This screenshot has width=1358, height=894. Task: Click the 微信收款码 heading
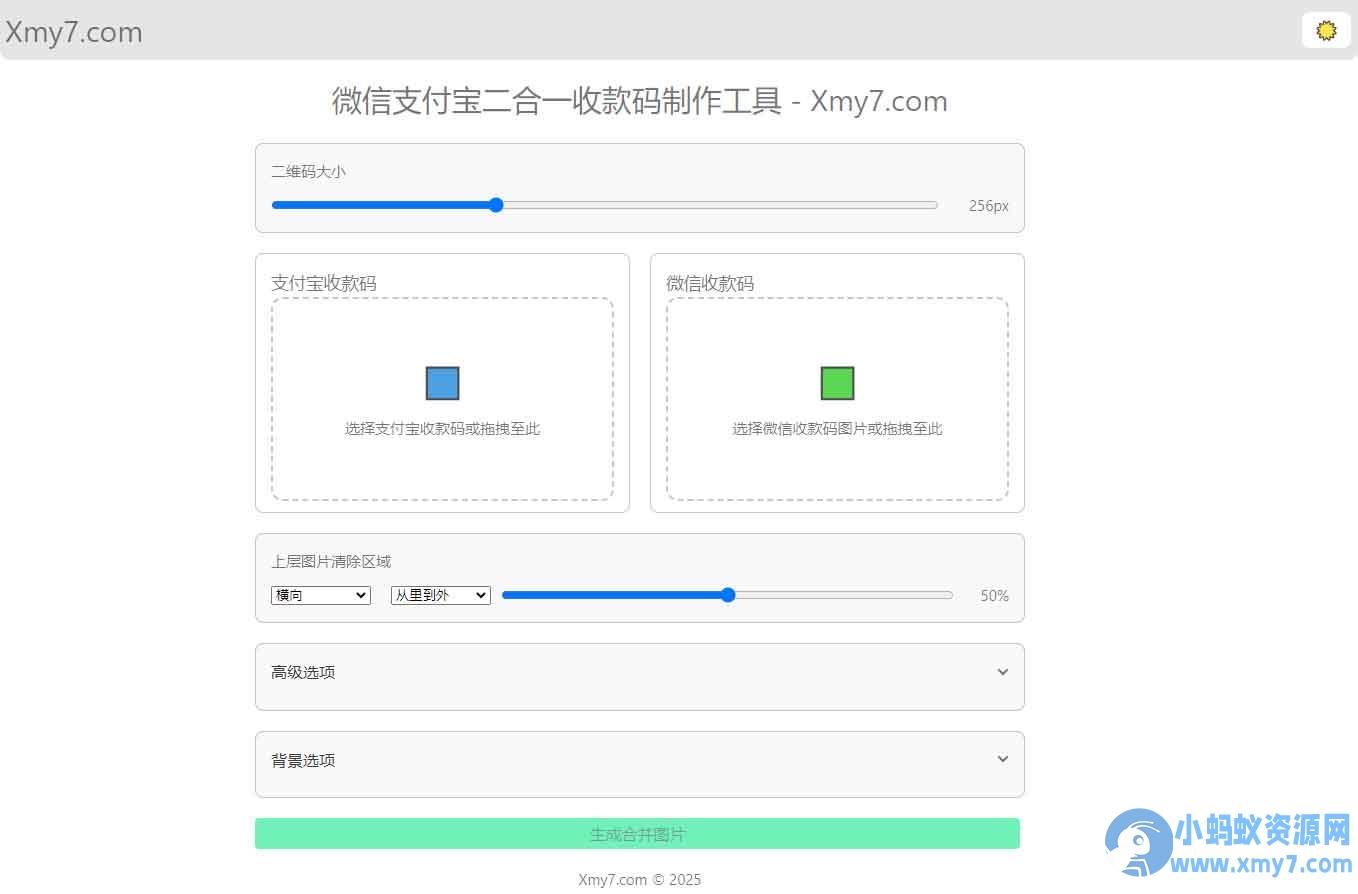pyautogui.click(x=710, y=283)
